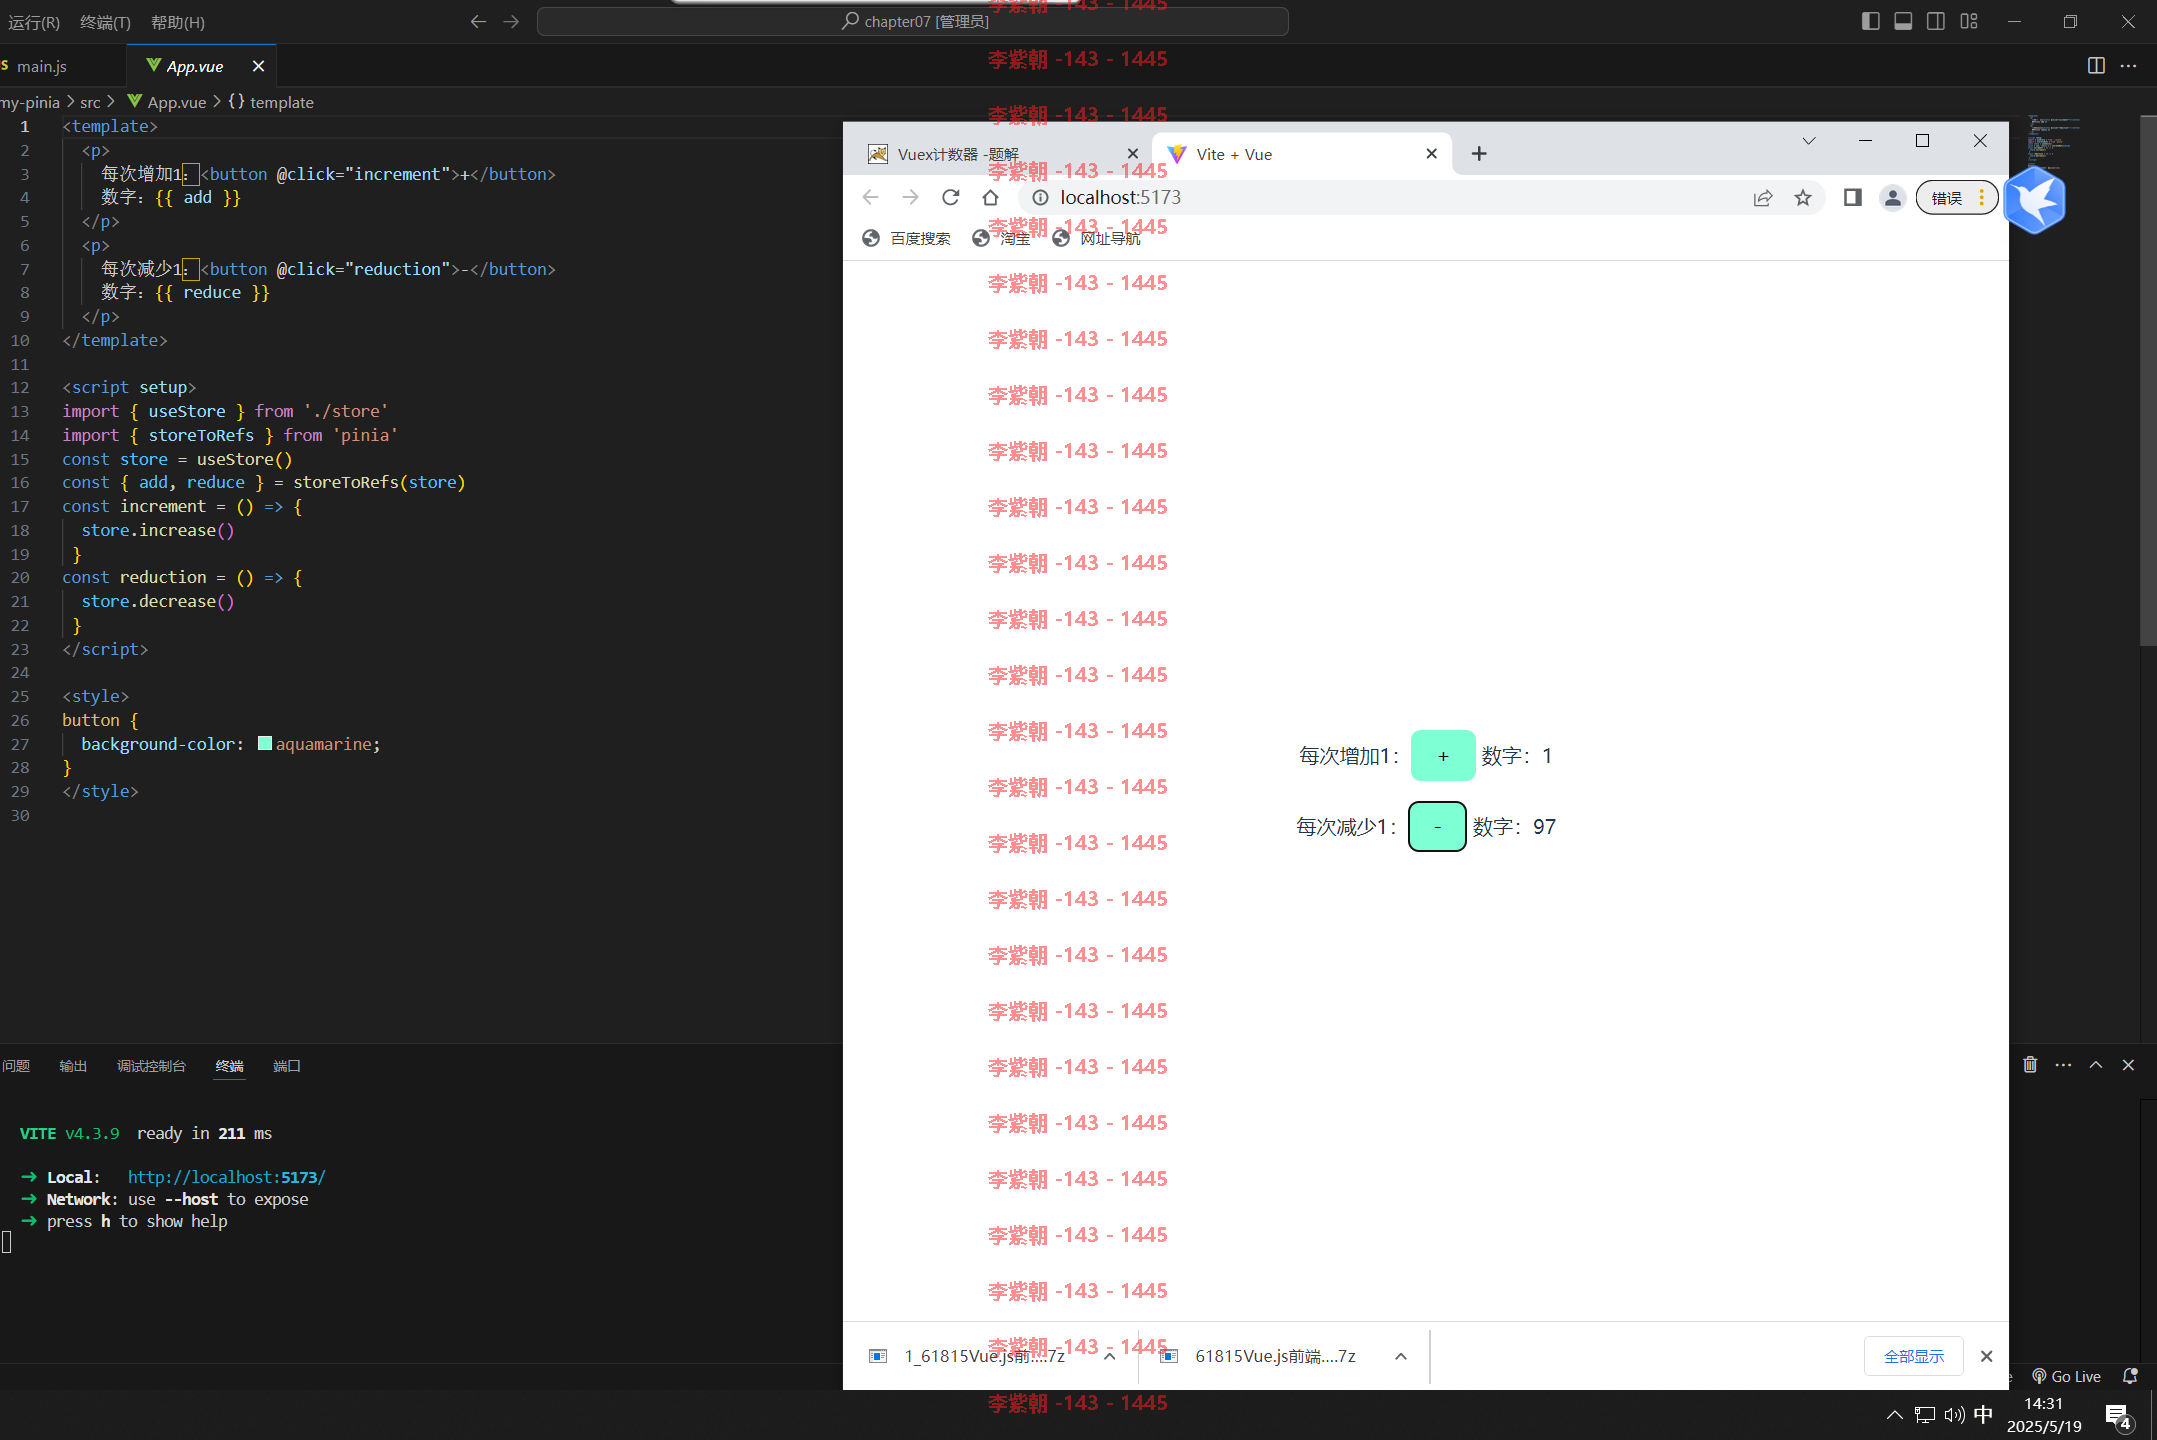The height and width of the screenshot is (1440, 2157).
Task: Open VS Code notifications bell
Action: (x=2130, y=1376)
